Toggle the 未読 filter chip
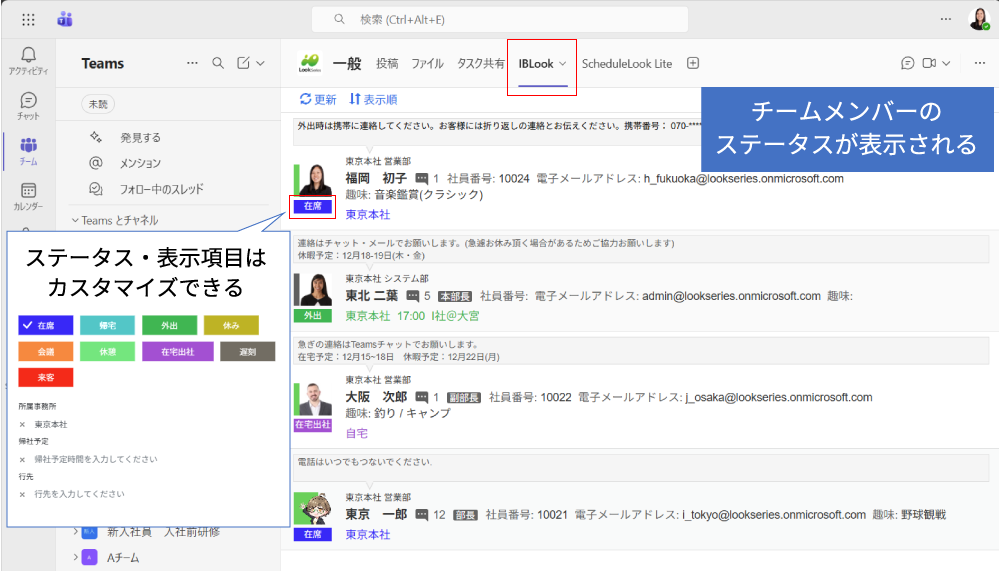Image resolution: width=1000 pixels, height=571 pixels. [x=98, y=103]
